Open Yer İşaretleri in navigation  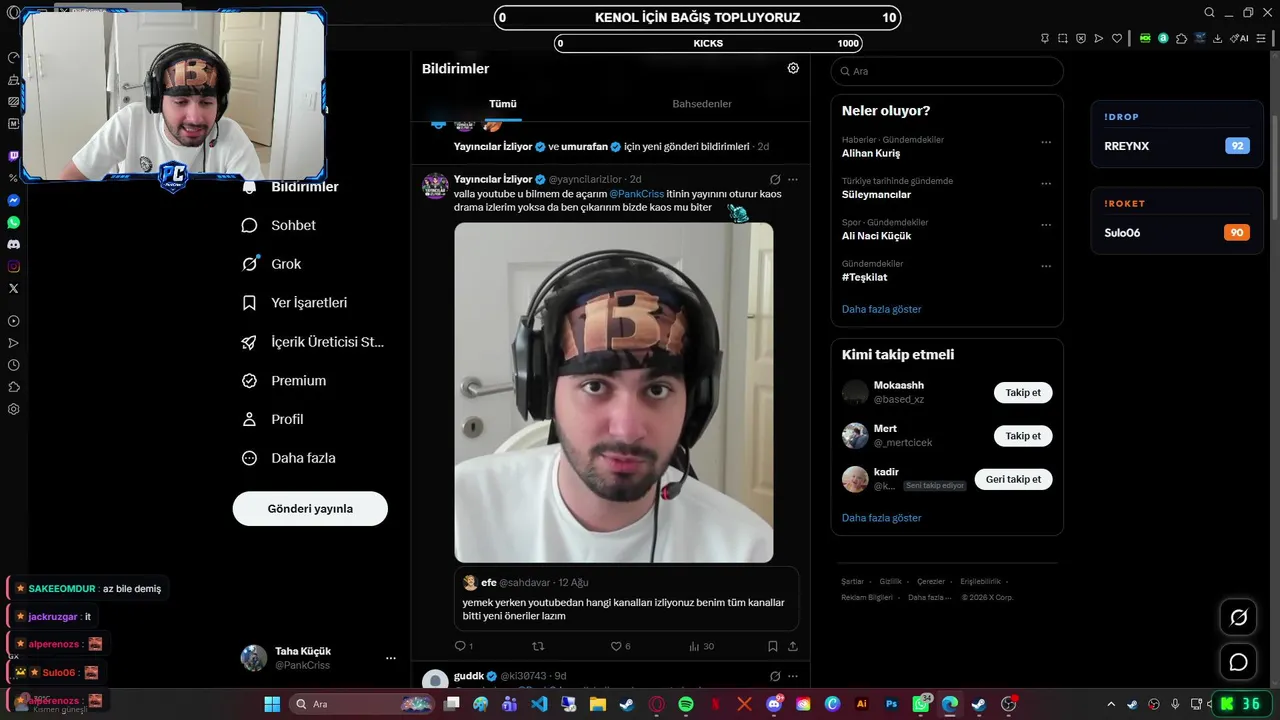click(x=295, y=302)
